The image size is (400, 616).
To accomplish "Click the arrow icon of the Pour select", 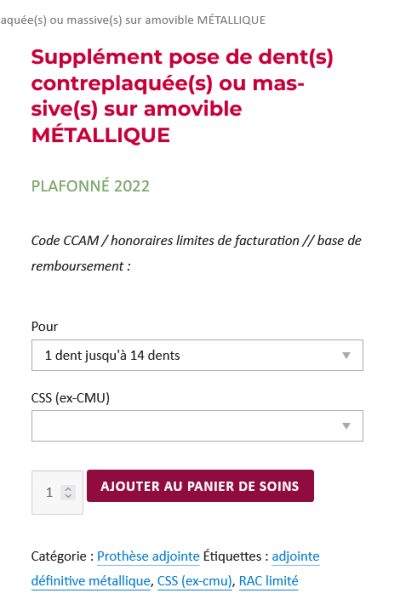I will [x=346, y=356].
